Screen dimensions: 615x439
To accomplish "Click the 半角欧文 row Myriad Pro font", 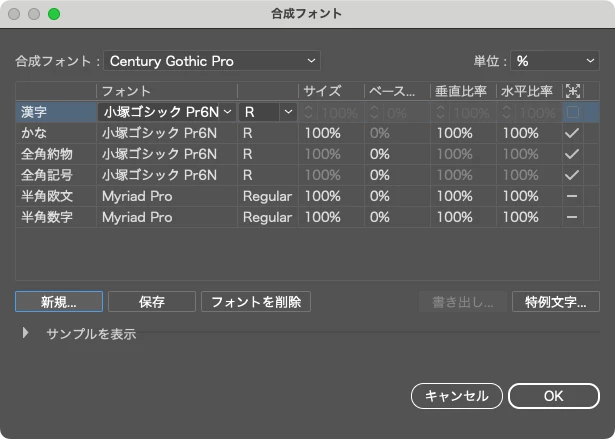I will pos(137,196).
